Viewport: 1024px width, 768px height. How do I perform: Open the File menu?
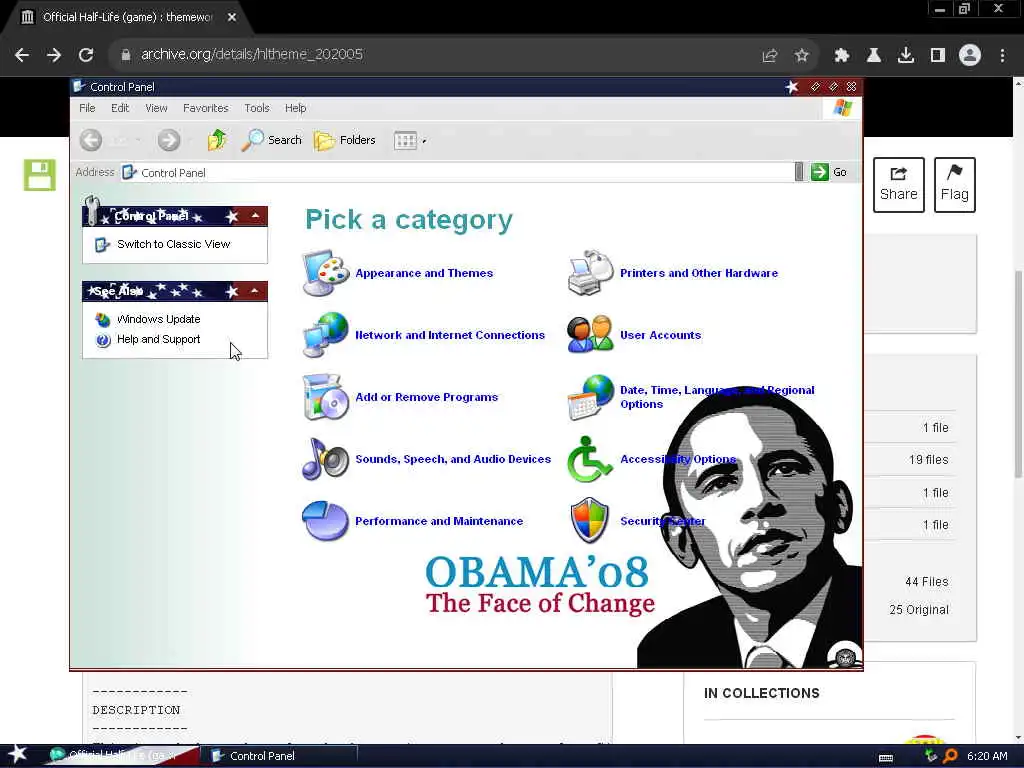point(87,108)
